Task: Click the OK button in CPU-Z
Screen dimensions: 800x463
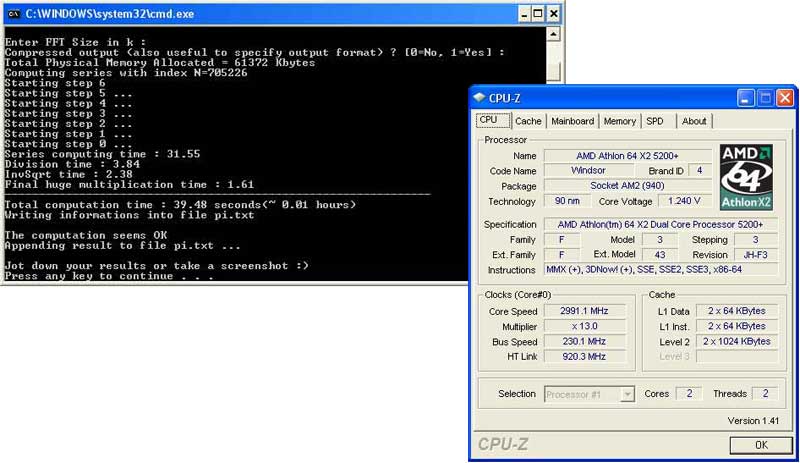Action: 761,445
